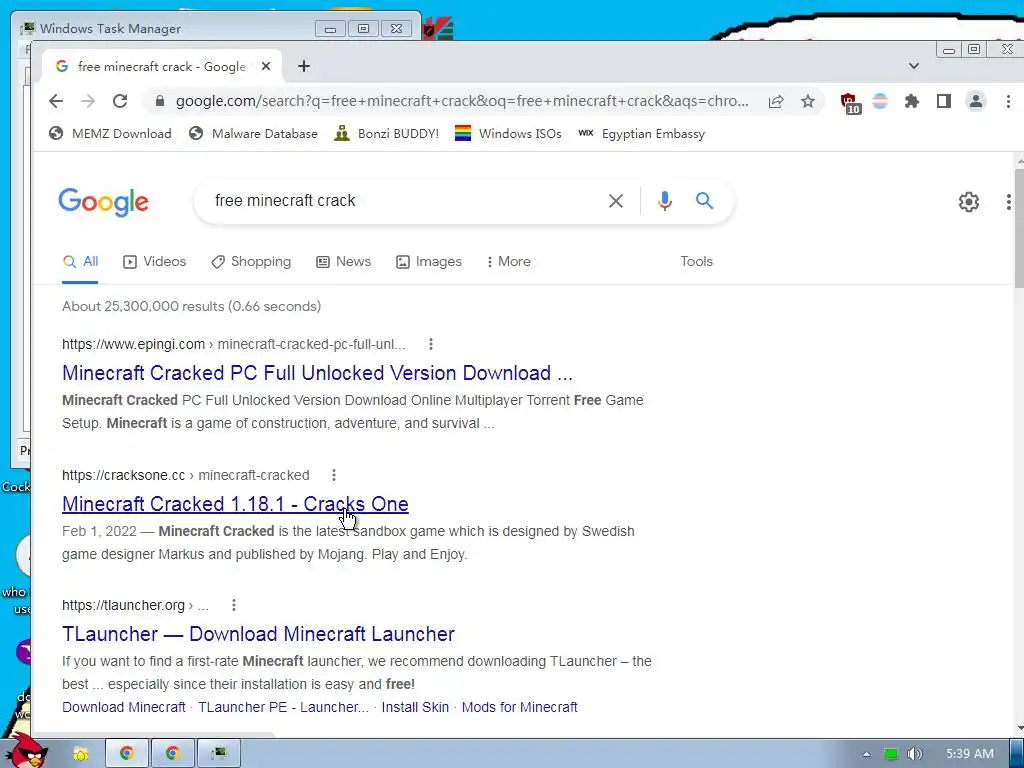The image size is (1024, 768).
Task: Open the Malware Database bookmark
Action: [x=253, y=133]
